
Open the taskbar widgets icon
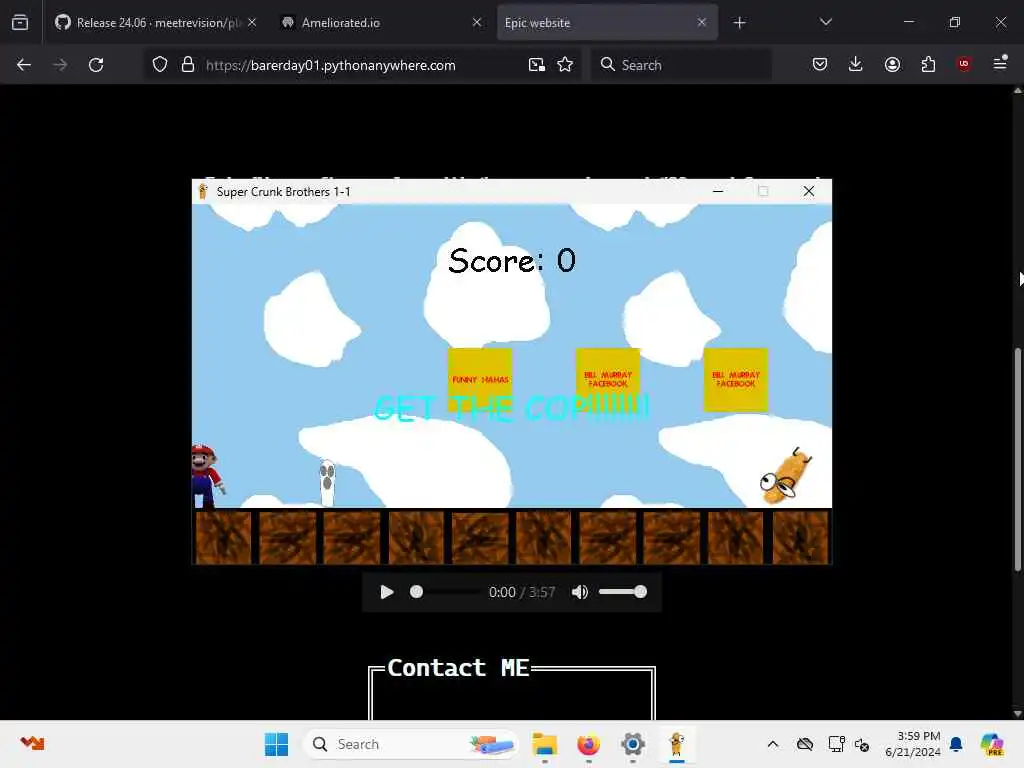[x=32, y=743]
